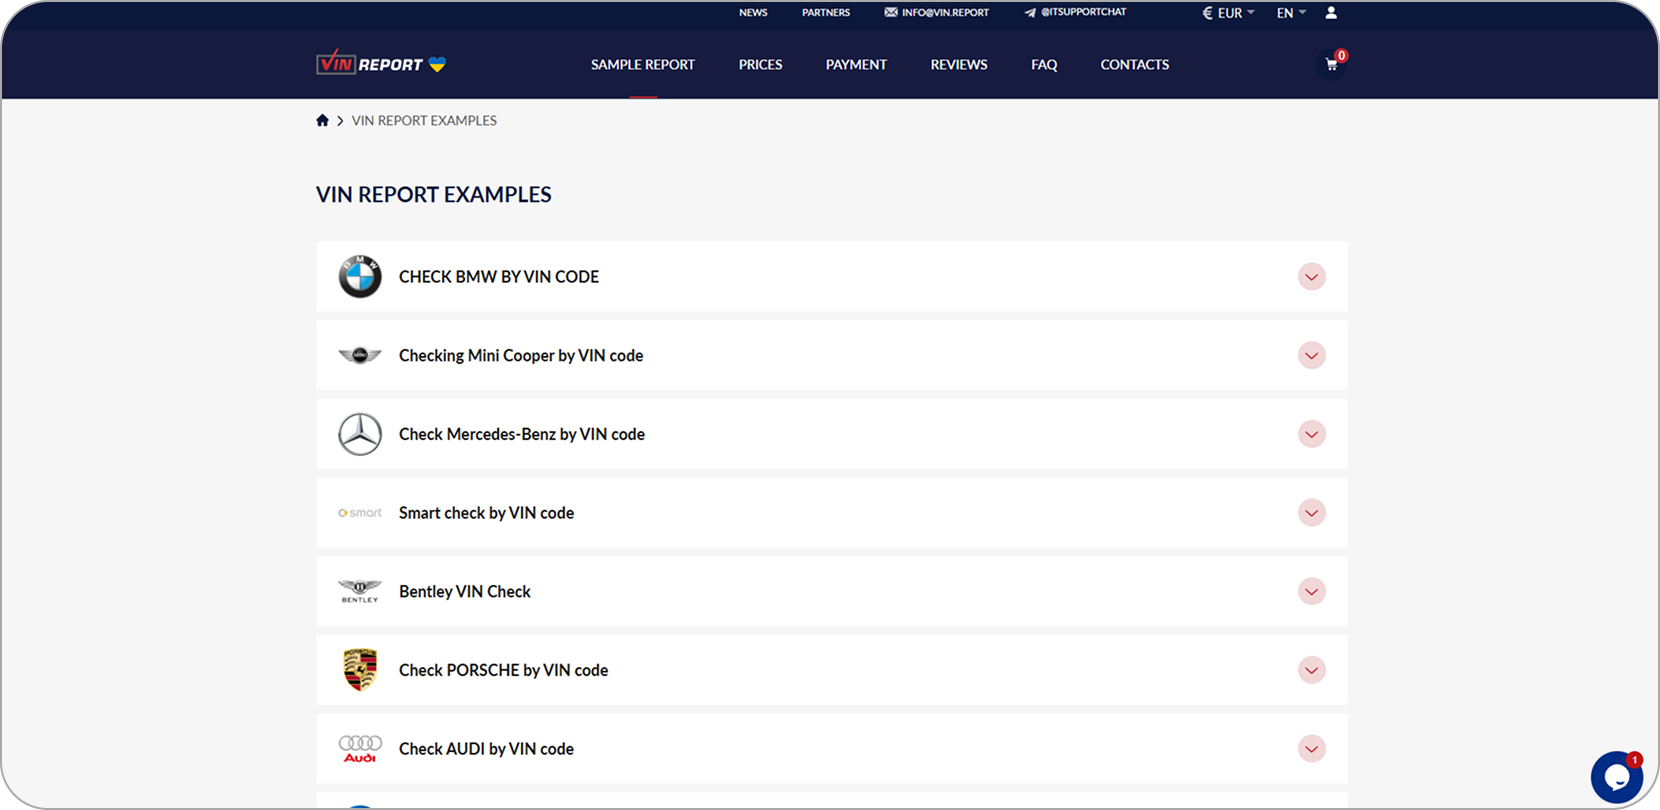The image size is (1660, 810).
Task: Go to Sample Report menu item
Action: click(x=643, y=64)
